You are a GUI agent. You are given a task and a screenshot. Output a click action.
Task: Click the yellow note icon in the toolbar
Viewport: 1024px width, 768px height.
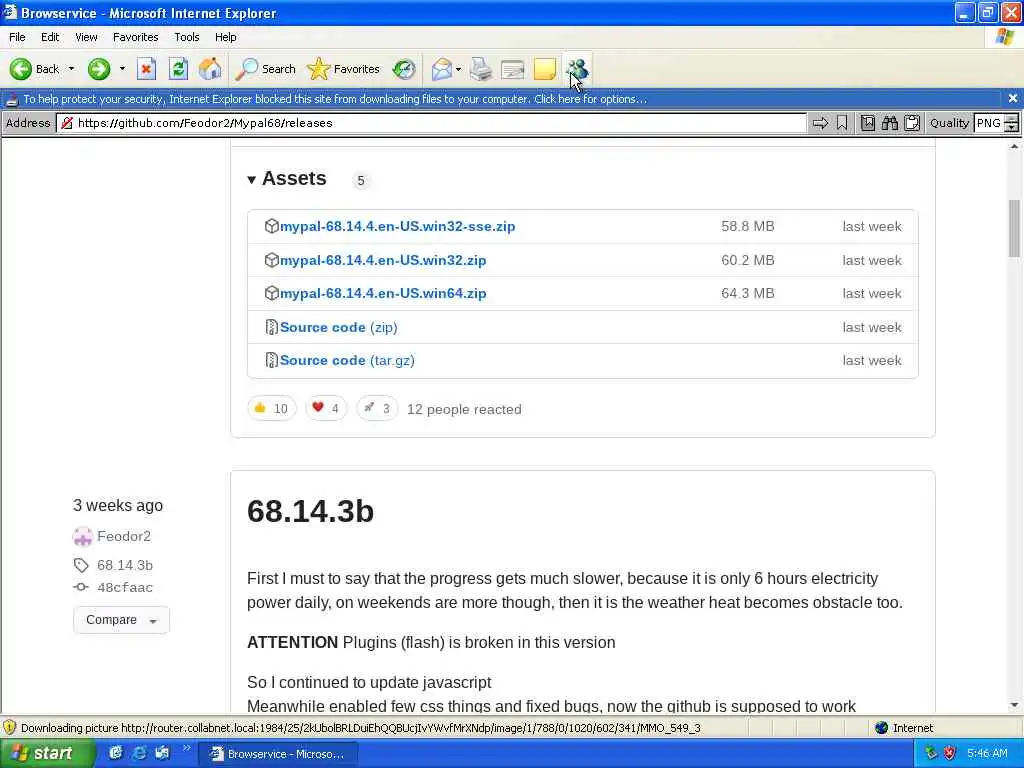(x=545, y=69)
